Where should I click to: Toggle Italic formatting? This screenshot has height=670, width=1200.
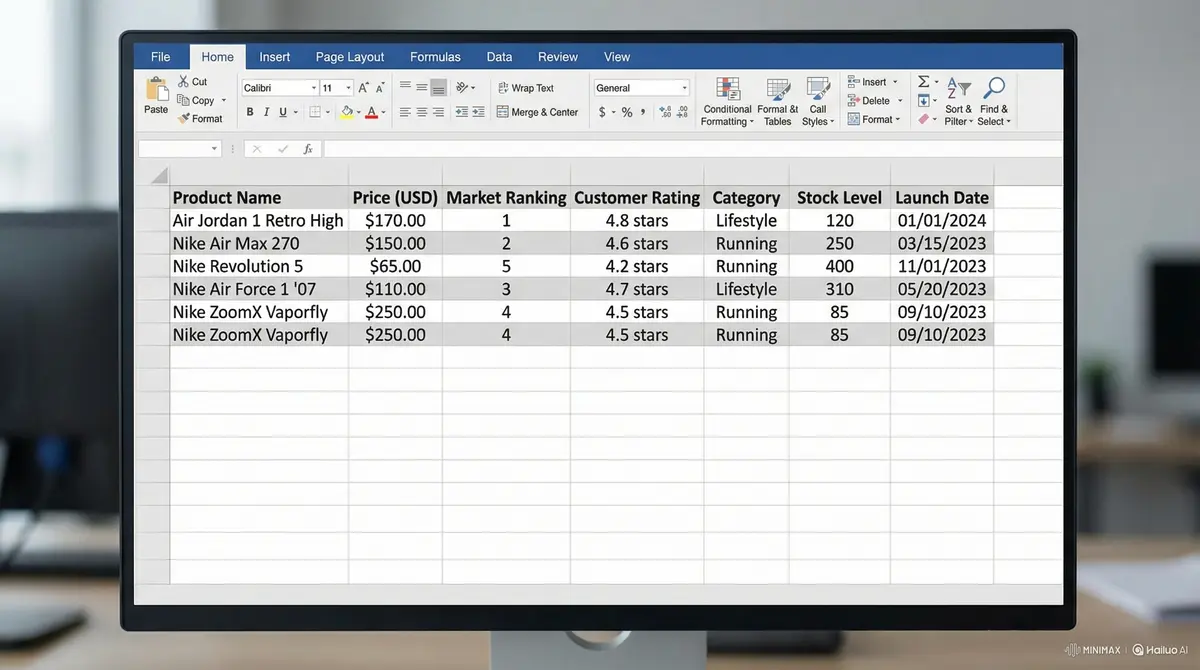pyautogui.click(x=266, y=112)
